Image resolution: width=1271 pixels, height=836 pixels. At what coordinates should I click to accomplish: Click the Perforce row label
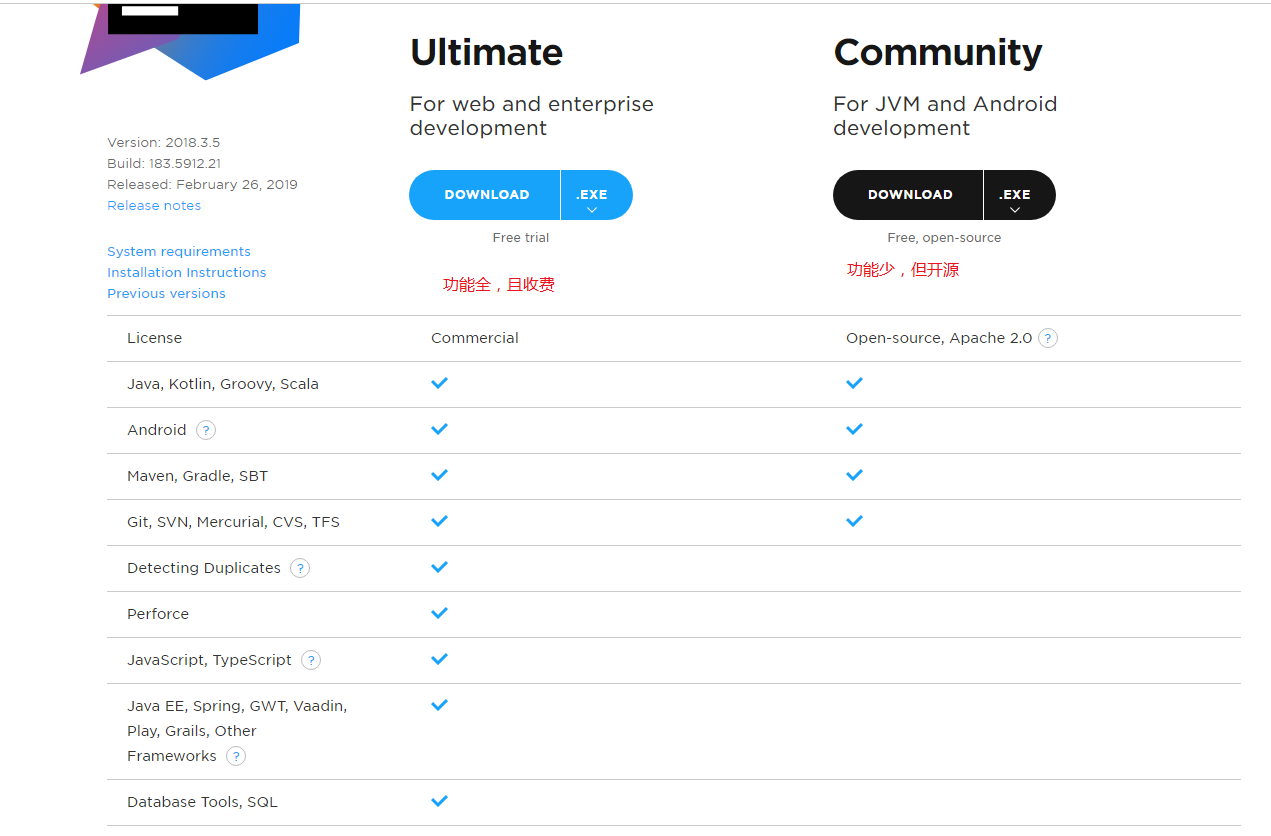coord(158,614)
